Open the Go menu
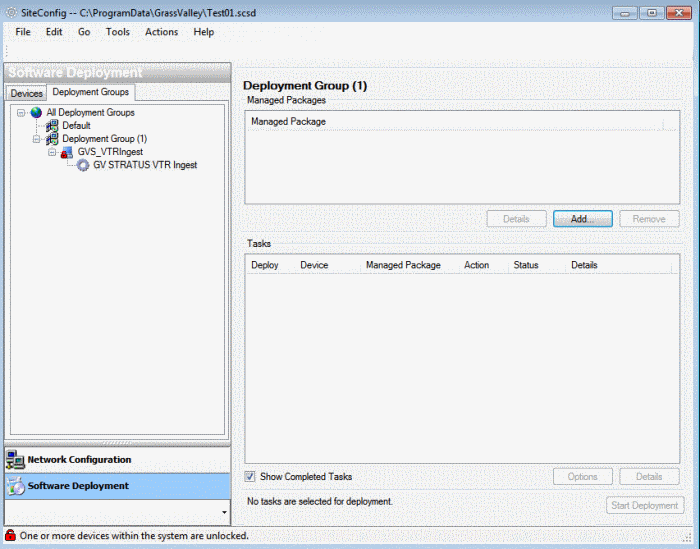 84,32
